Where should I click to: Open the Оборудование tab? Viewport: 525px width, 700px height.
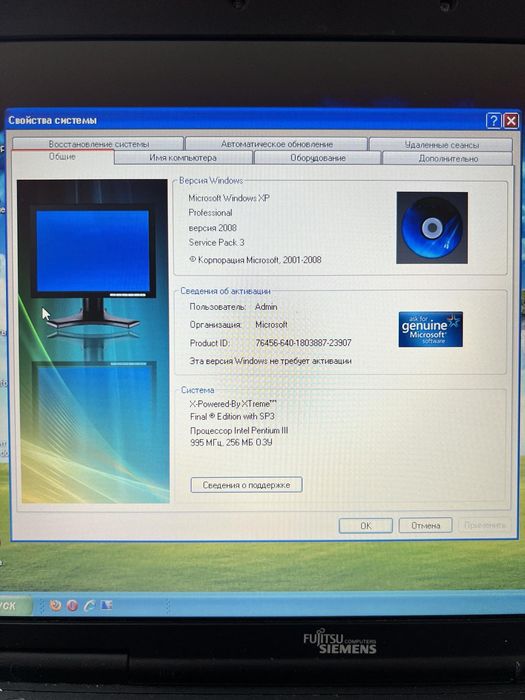(317, 158)
